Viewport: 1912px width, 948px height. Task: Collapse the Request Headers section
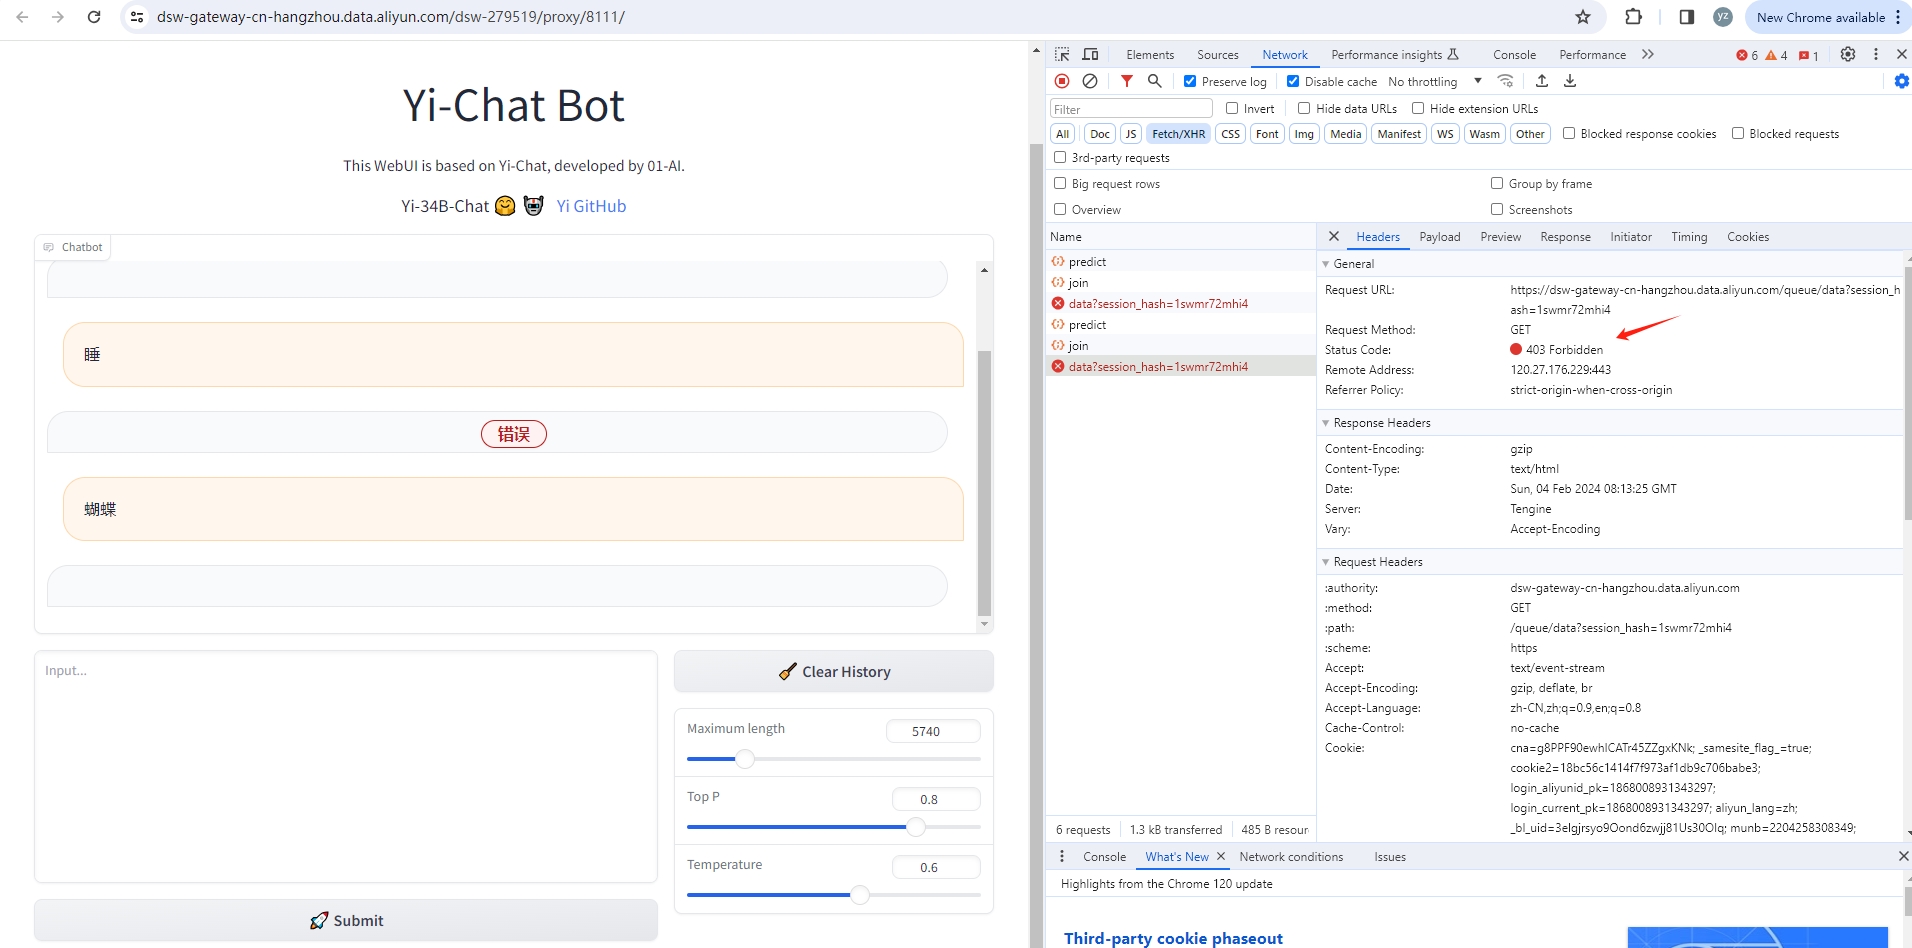1326,562
